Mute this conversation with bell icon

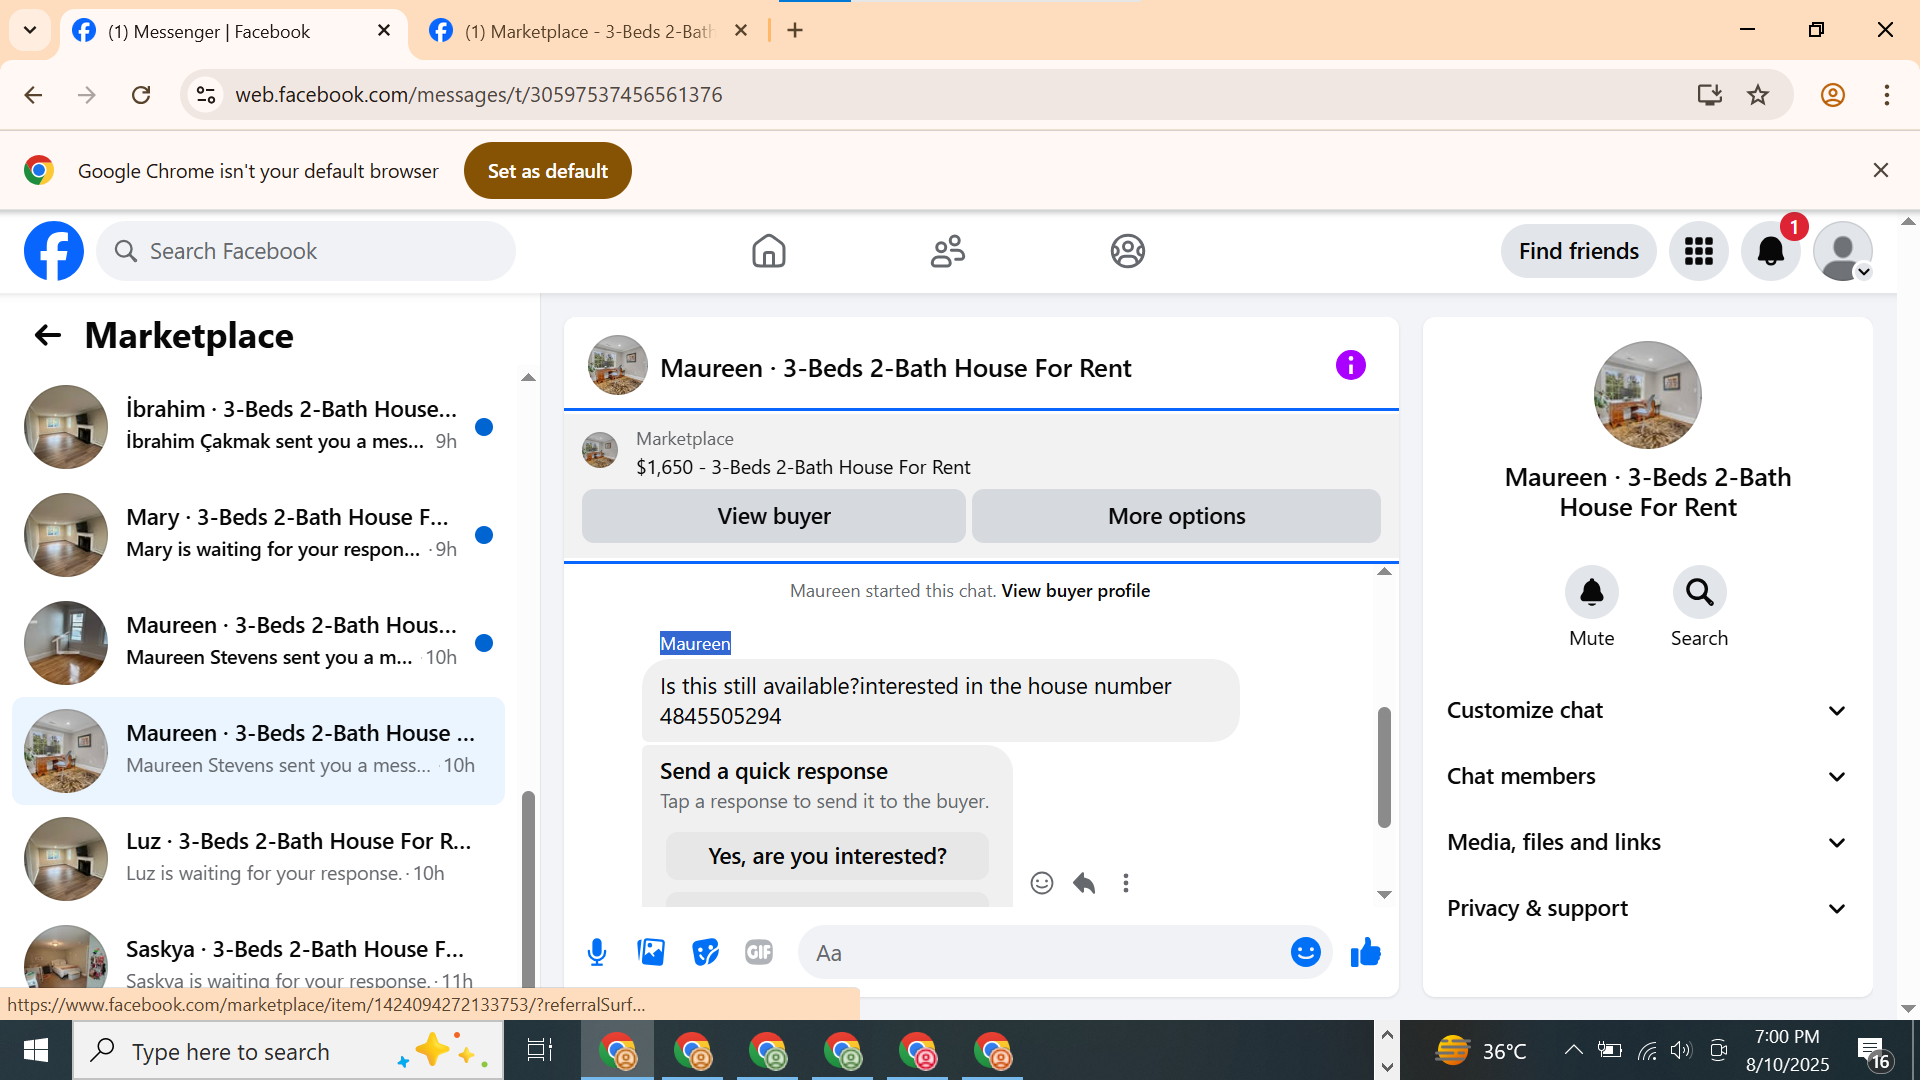pos(1591,593)
